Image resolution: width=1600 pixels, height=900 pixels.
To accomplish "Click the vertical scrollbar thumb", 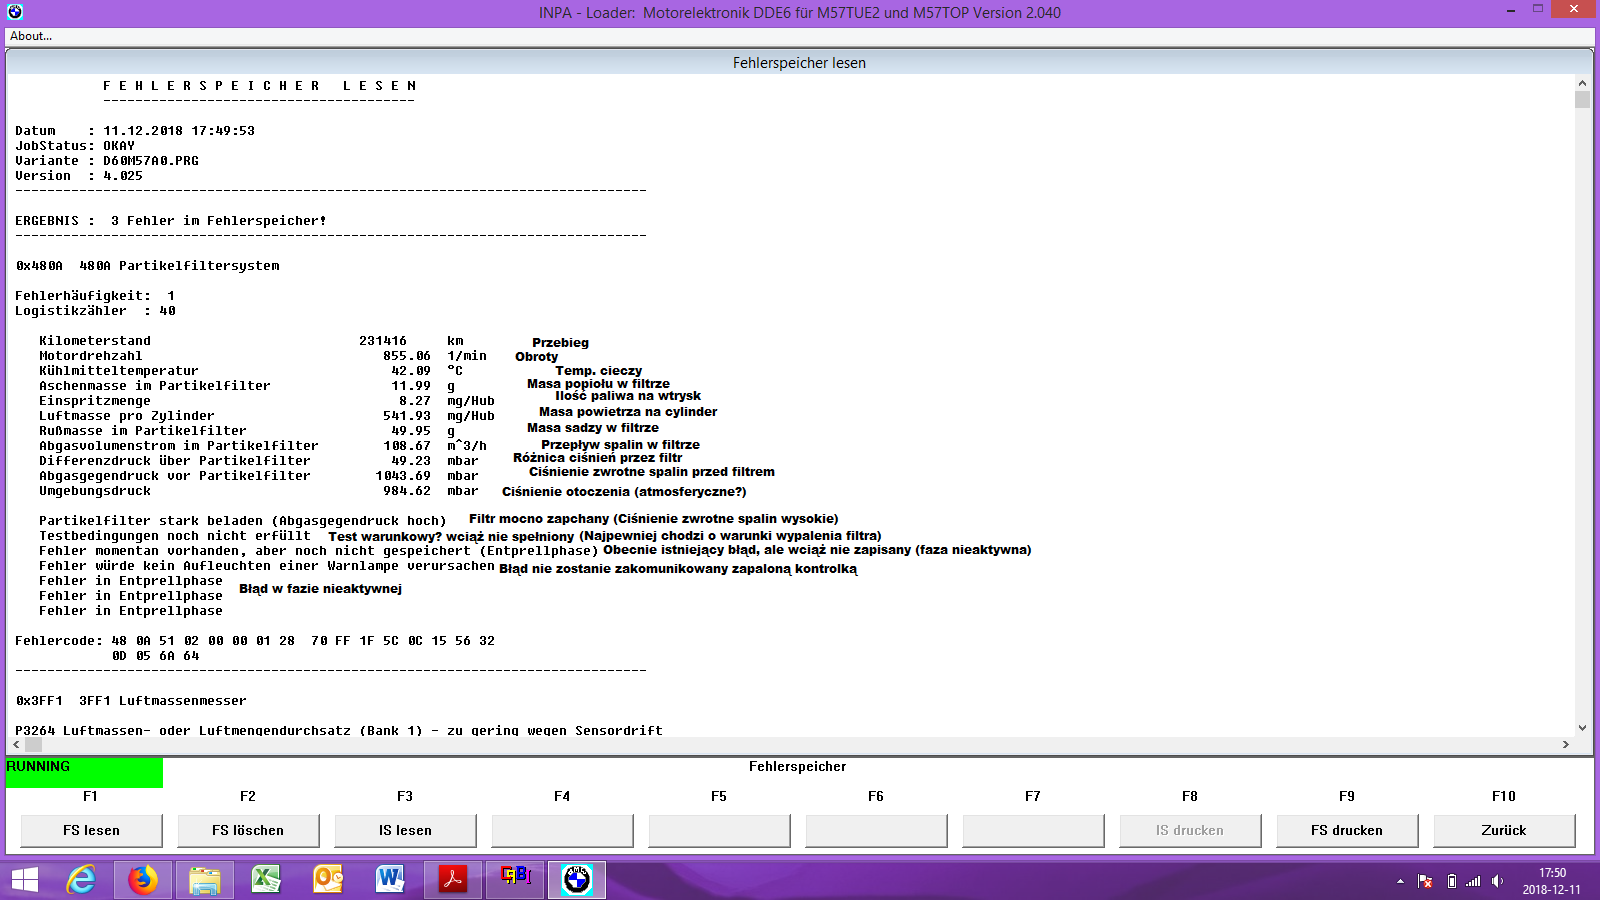I will point(1582,99).
